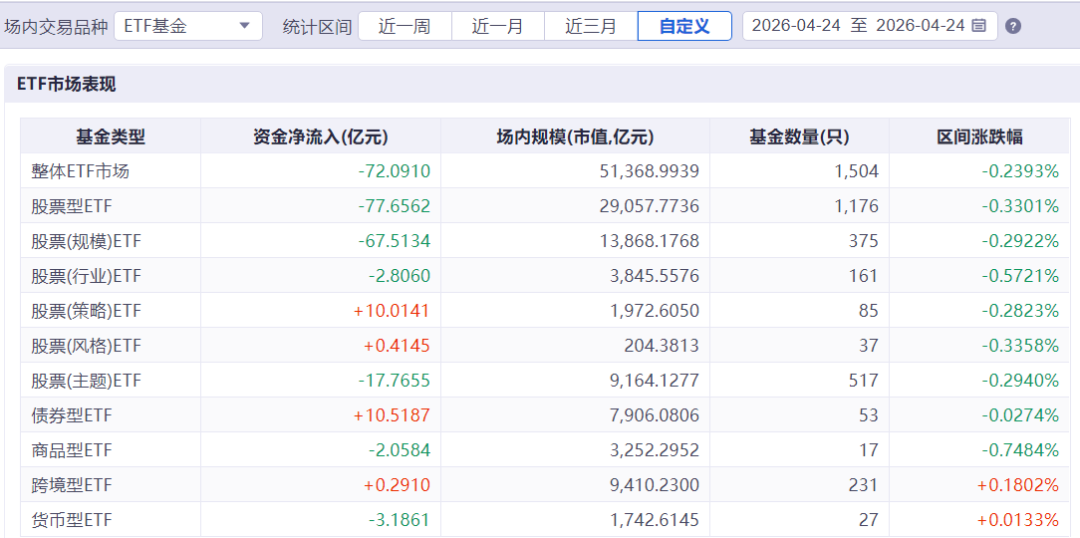The width and height of the screenshot is (1080, 538).
Task: Select the 债券型ETF row label
Action: 72,415
